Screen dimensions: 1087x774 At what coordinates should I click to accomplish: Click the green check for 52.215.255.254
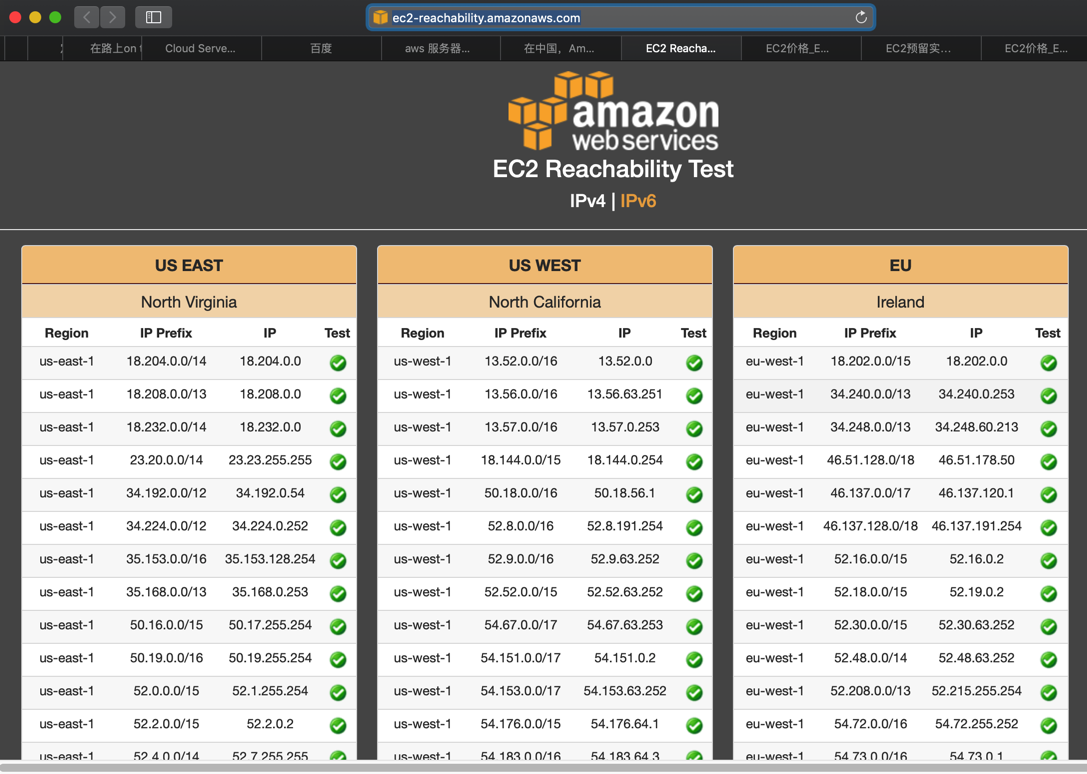(1049, 692)
